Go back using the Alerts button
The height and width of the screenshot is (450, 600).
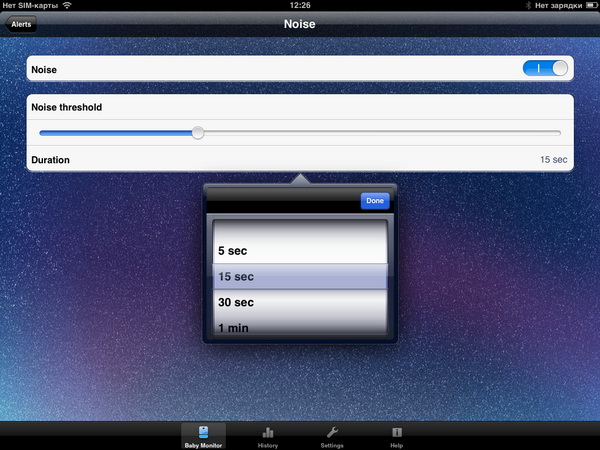(x=21, y=24)
